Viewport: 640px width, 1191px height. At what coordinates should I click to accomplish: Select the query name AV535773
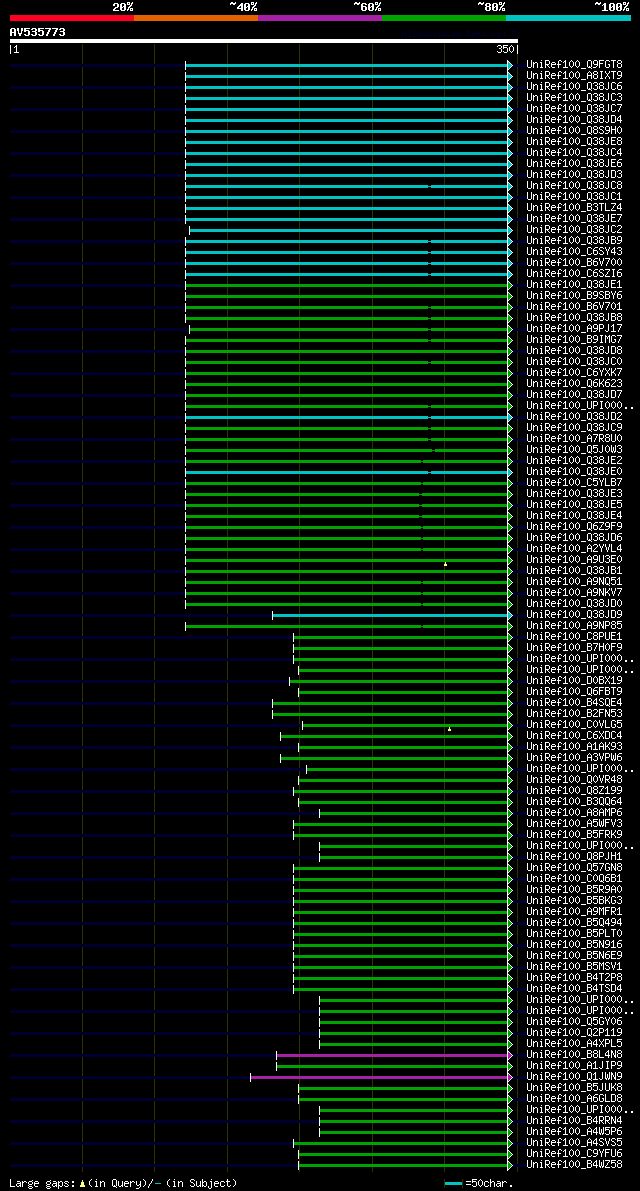click(37, 32)
